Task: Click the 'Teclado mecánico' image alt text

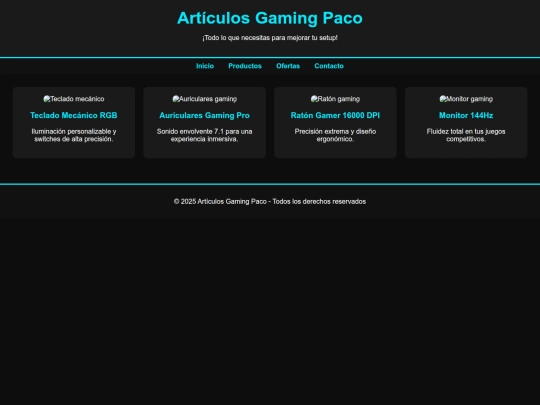Action: click(x=77, y=99)
